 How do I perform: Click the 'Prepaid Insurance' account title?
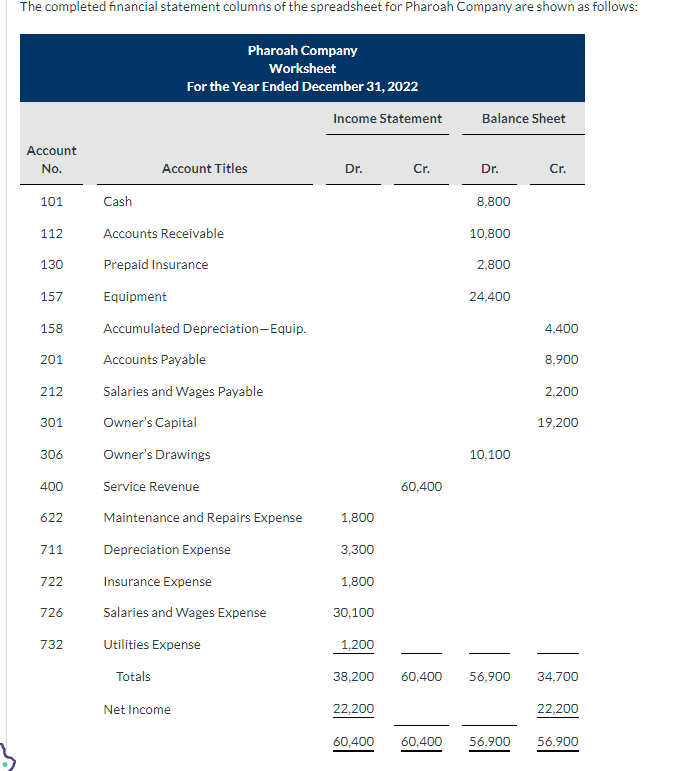tap(156, 265)
